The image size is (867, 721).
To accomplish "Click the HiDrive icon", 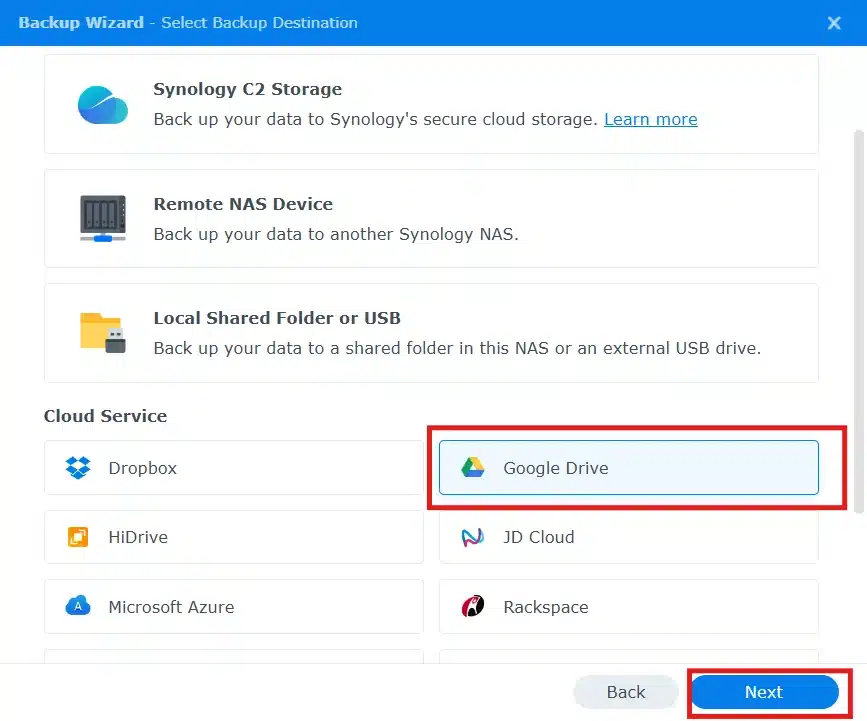I will (x=74, y=537).
